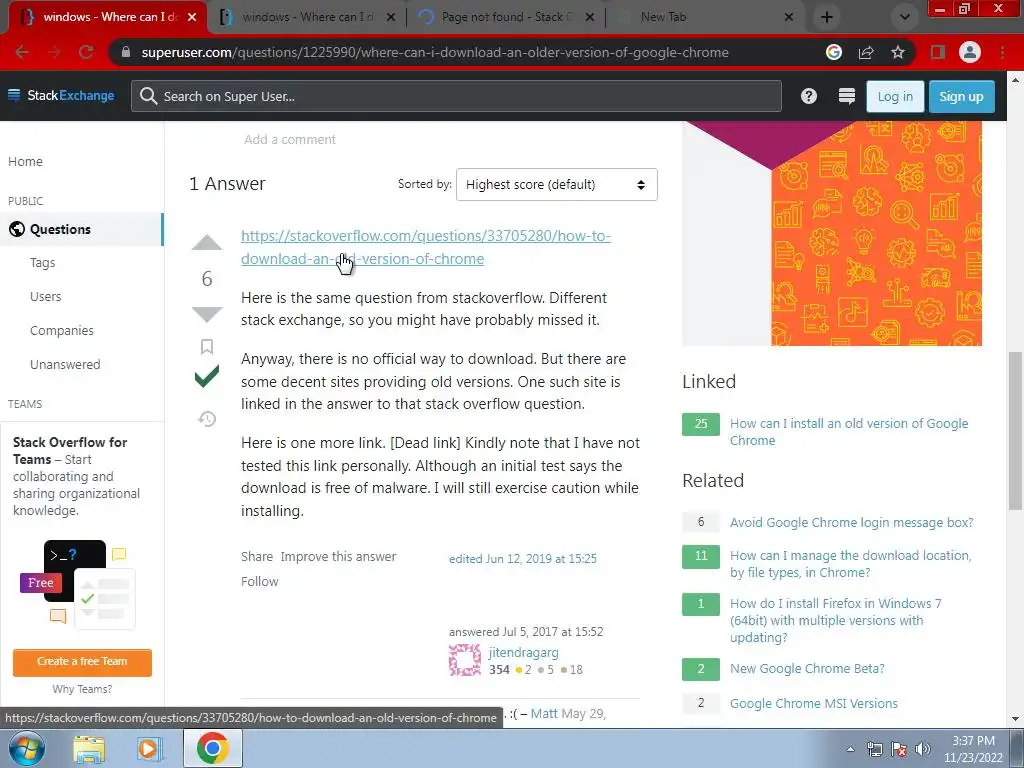This screenshot has height=768, width=1024.
Task: Open the Chrome profile avatar
Action: [970, 52]
